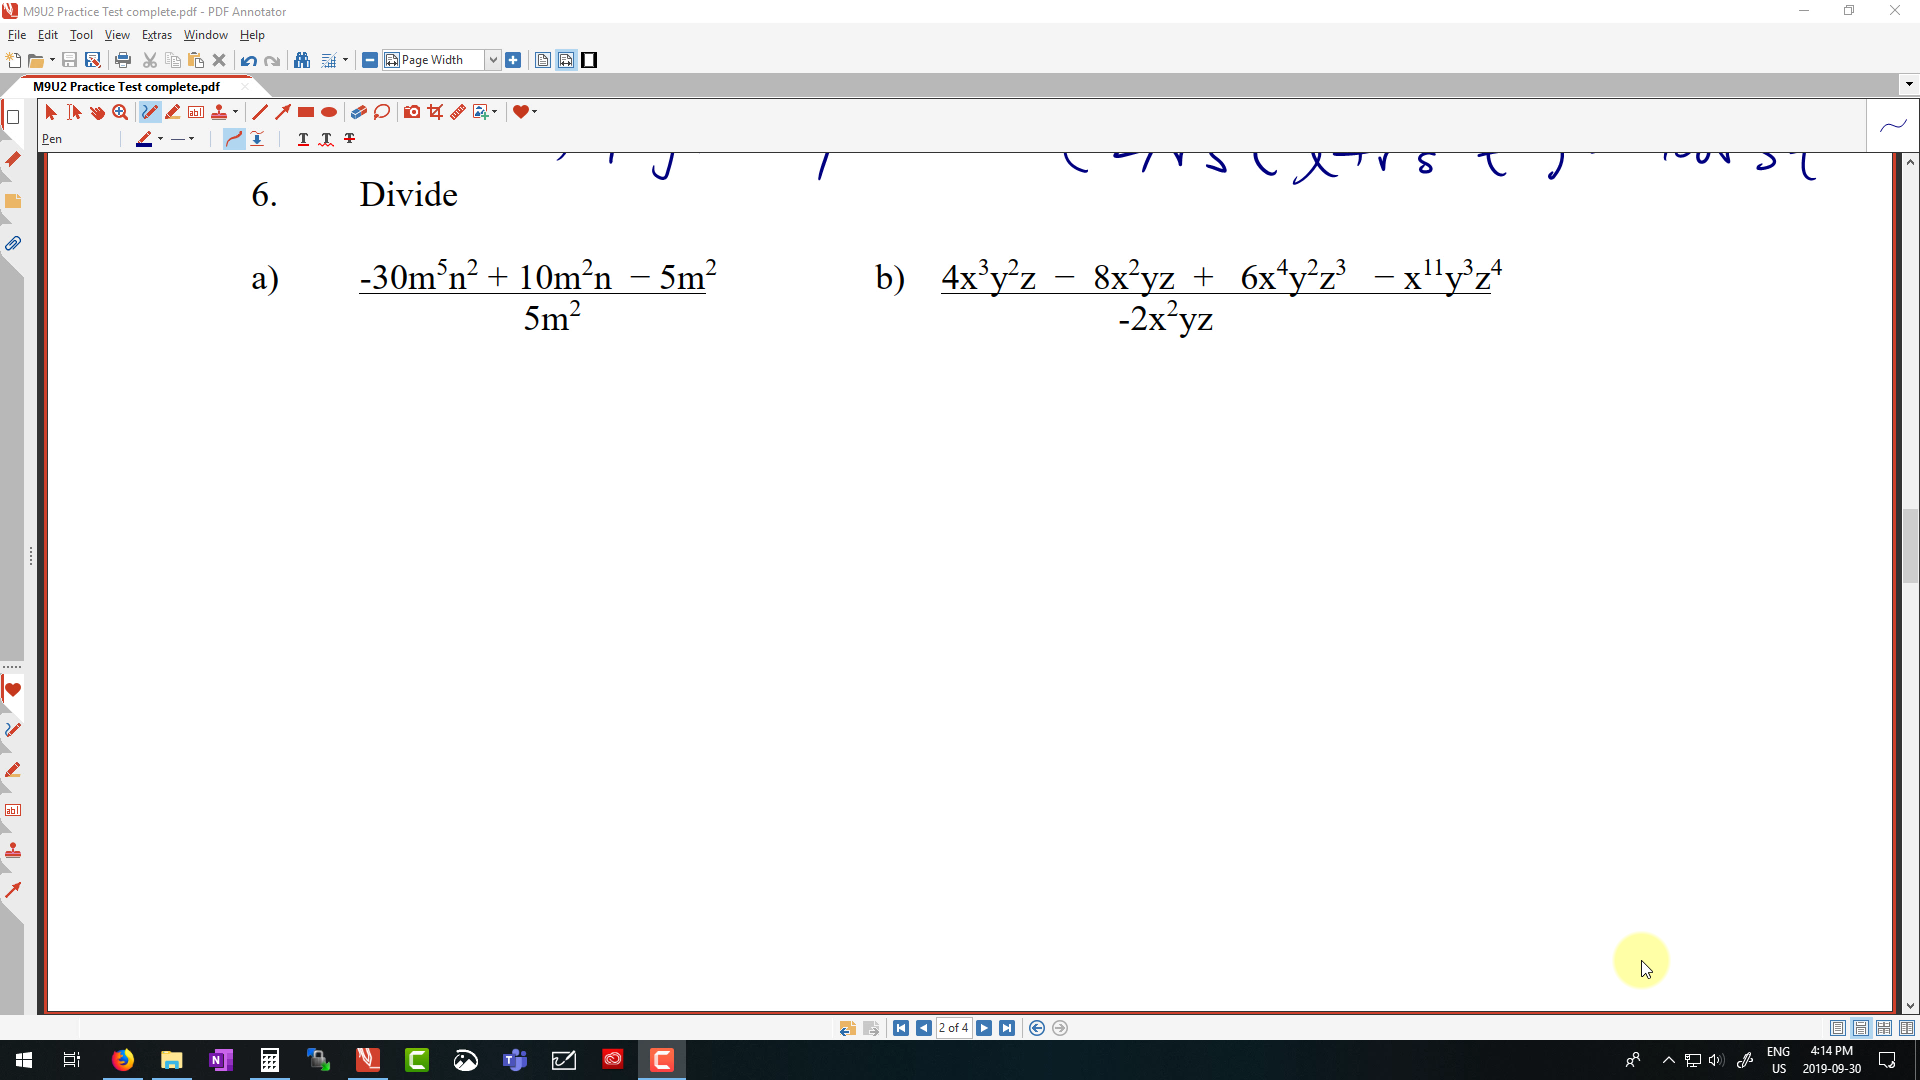Toggle the Pen tool
Image resolution: width=1920 pixels, height=1080 pixels.
(150, 112)
